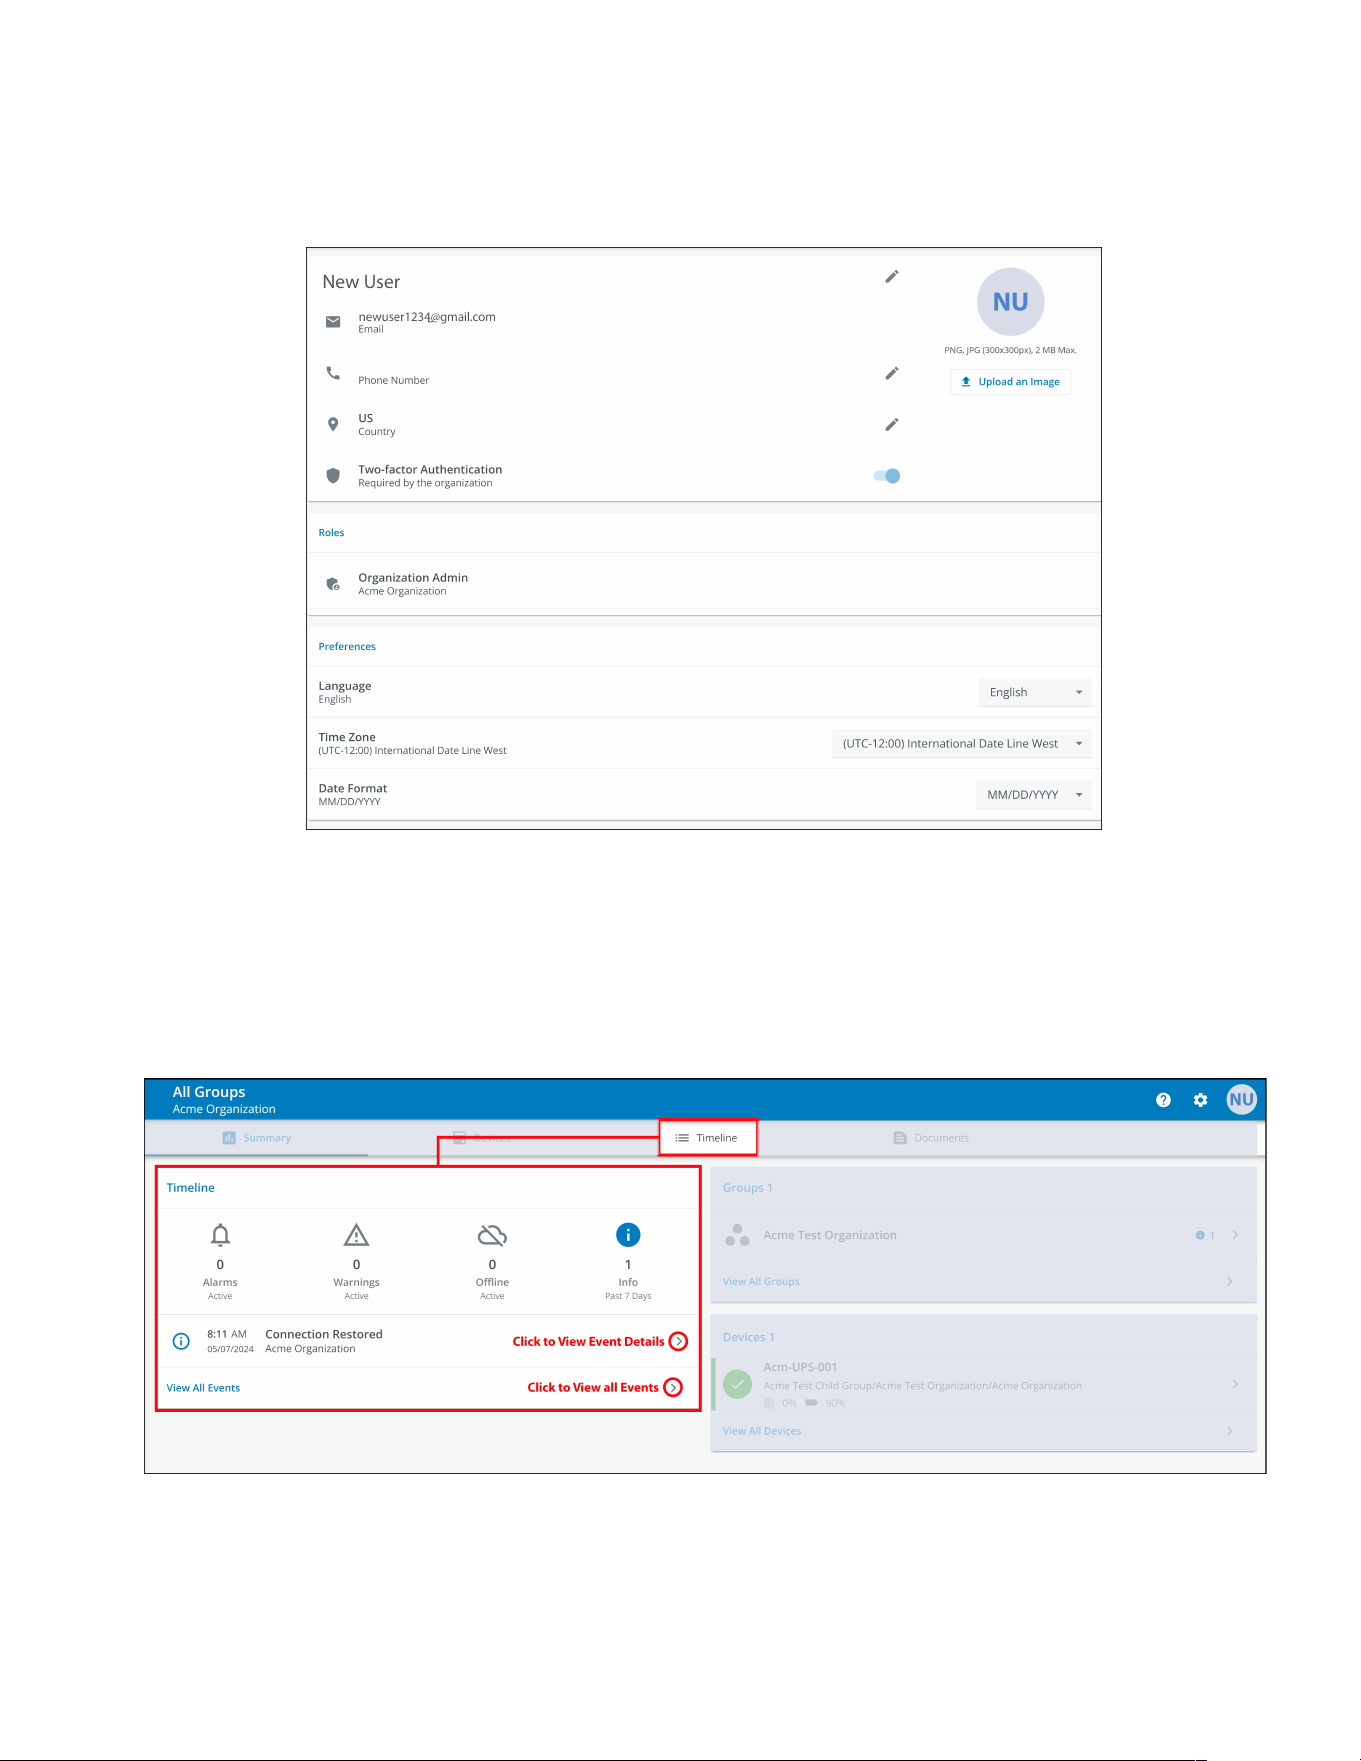
Task: Open the Language English dropdown
Action: [x=1034, y=692]
